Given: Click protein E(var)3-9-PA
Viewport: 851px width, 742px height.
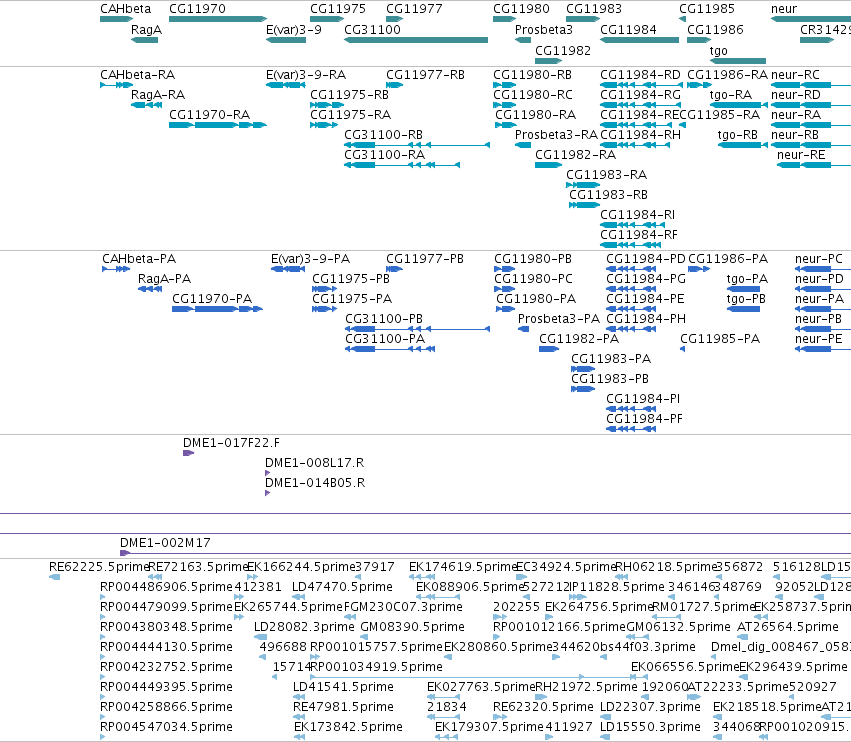Looking at the screenshot, I should 288,269.
